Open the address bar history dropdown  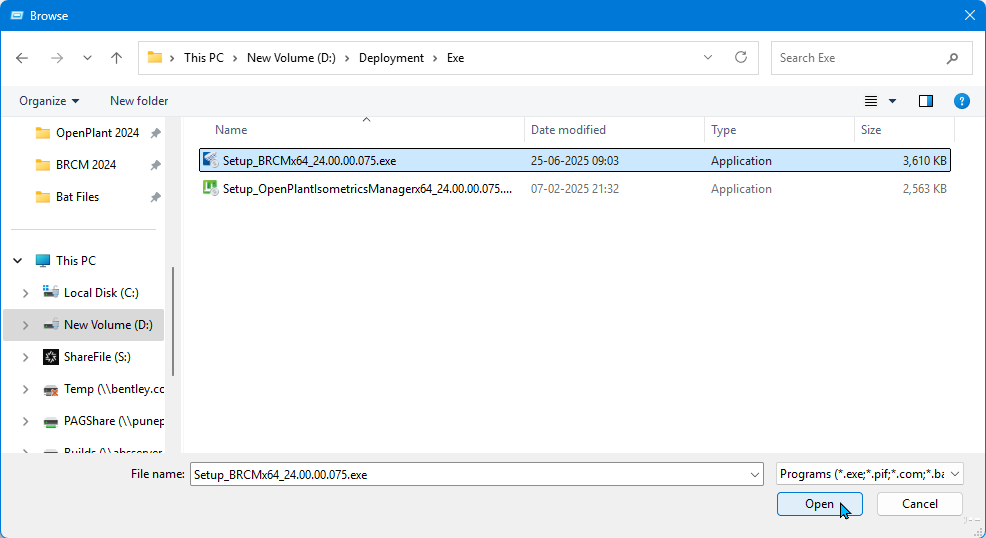(x=708, y=57)
